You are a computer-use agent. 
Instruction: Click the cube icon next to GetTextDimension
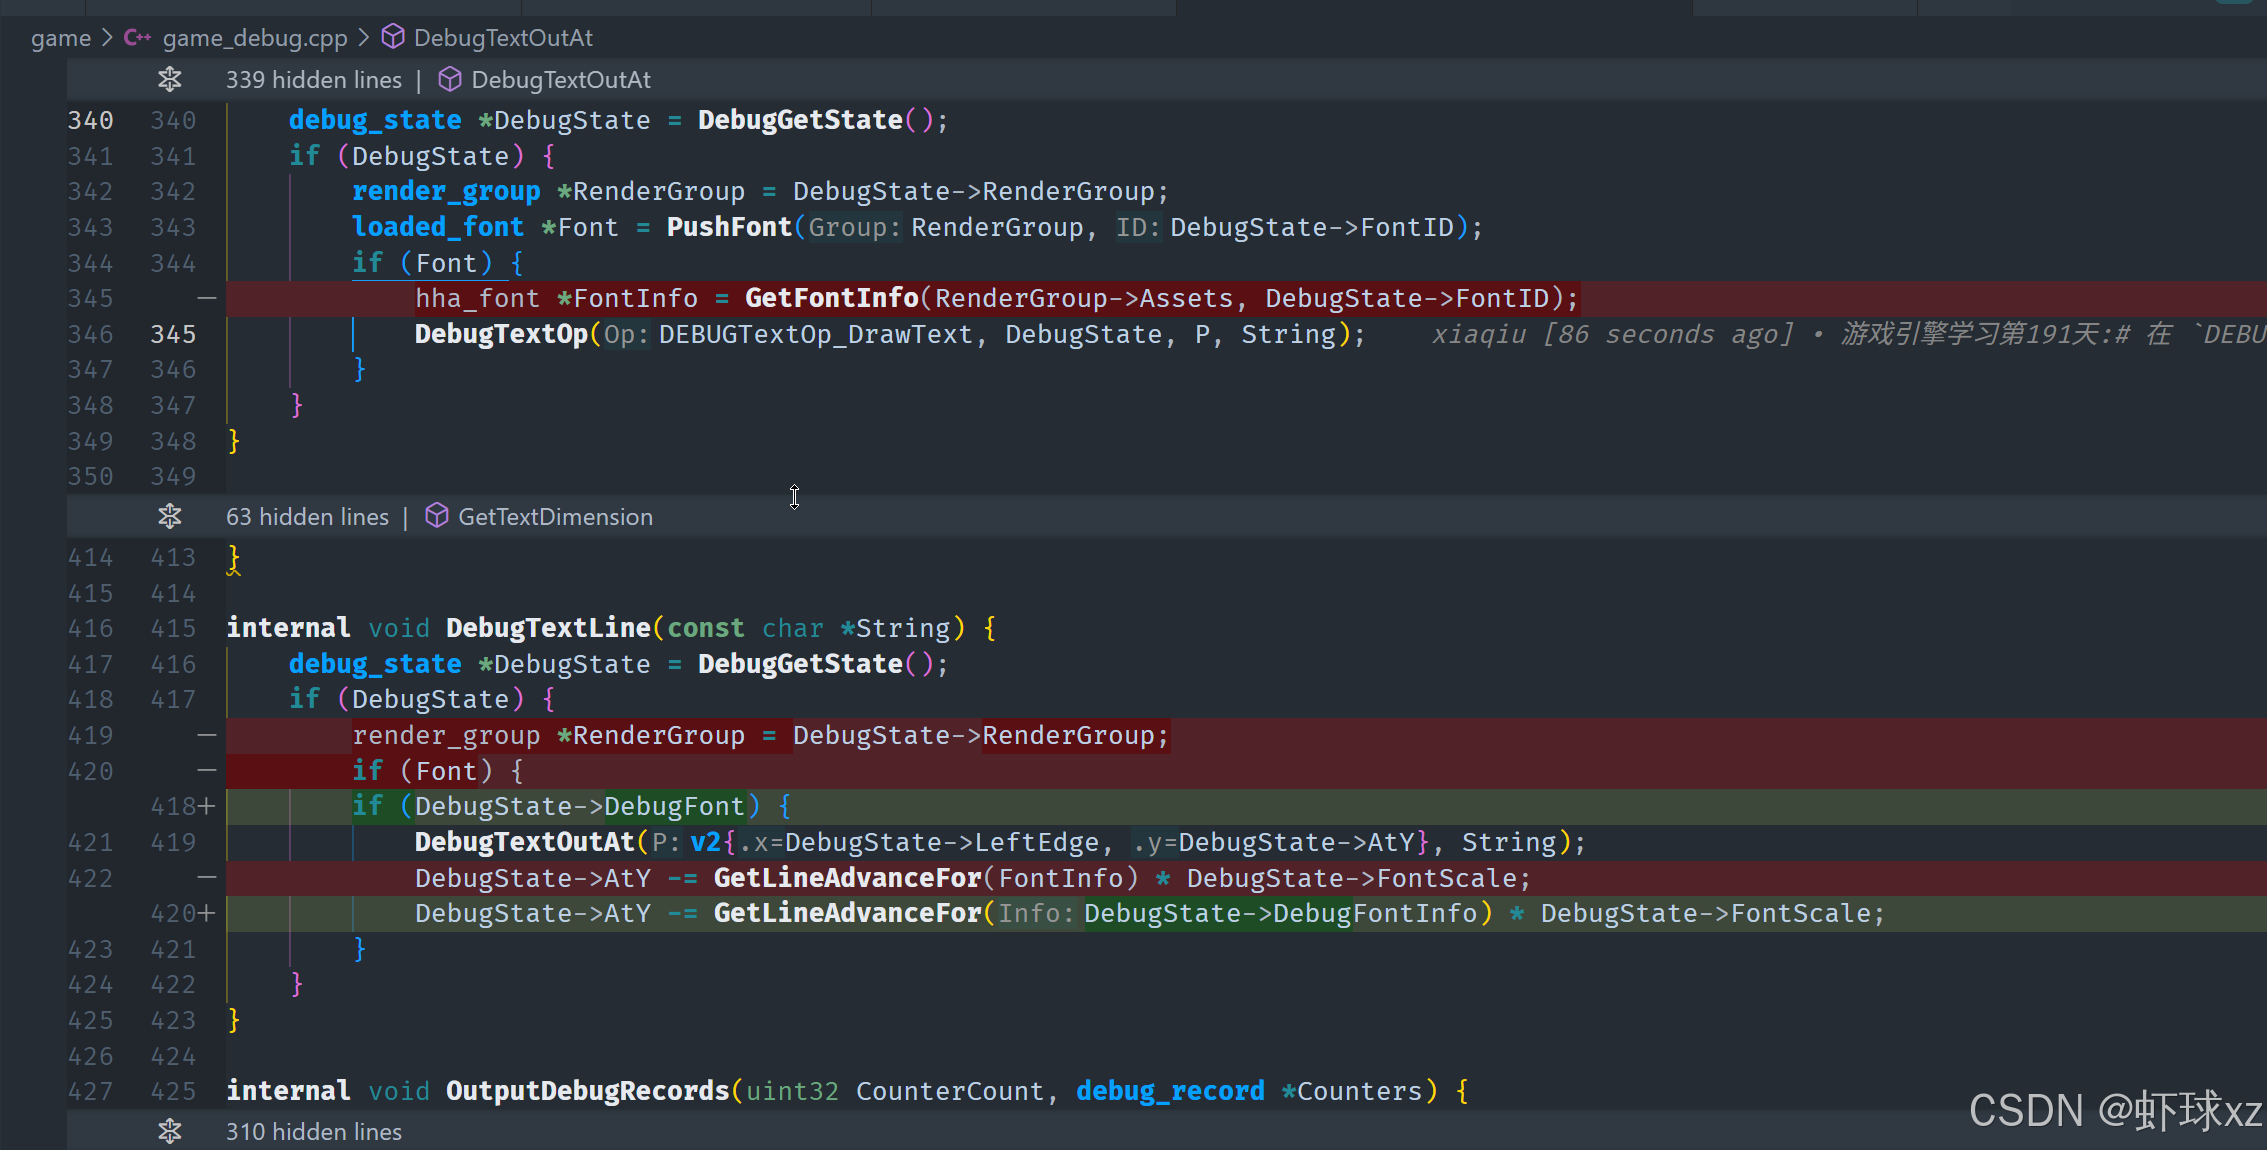pos(437,516)
